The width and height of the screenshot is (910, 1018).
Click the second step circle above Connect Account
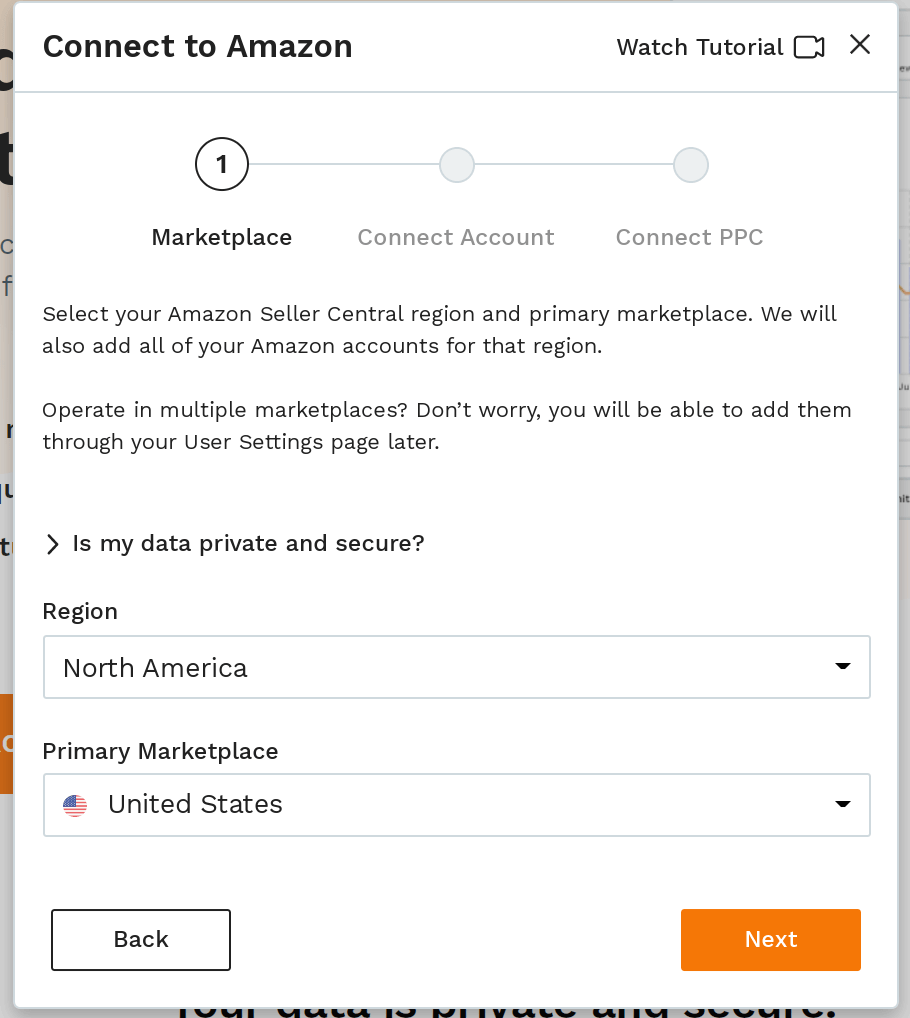pyautogui.click(x=457, y=165)
